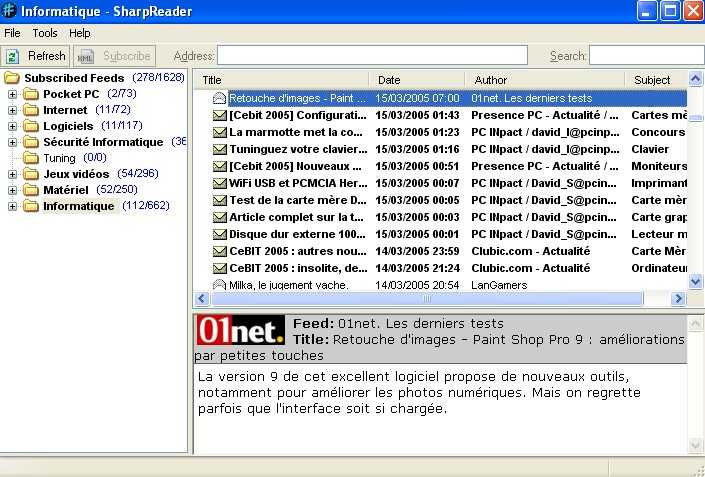Screen dimensions: 705x477
Task: Select article 'La marmotte met la co...'
Action: click(x=295, y=132)
